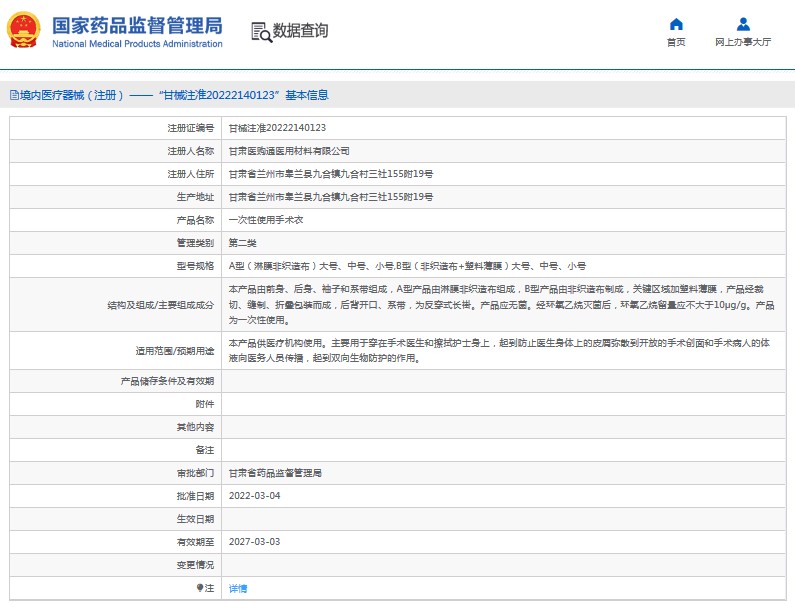Viewport: 795px width, 607px height.
Task: Click the 有效期至 label
Action: [x=195, y=542]
